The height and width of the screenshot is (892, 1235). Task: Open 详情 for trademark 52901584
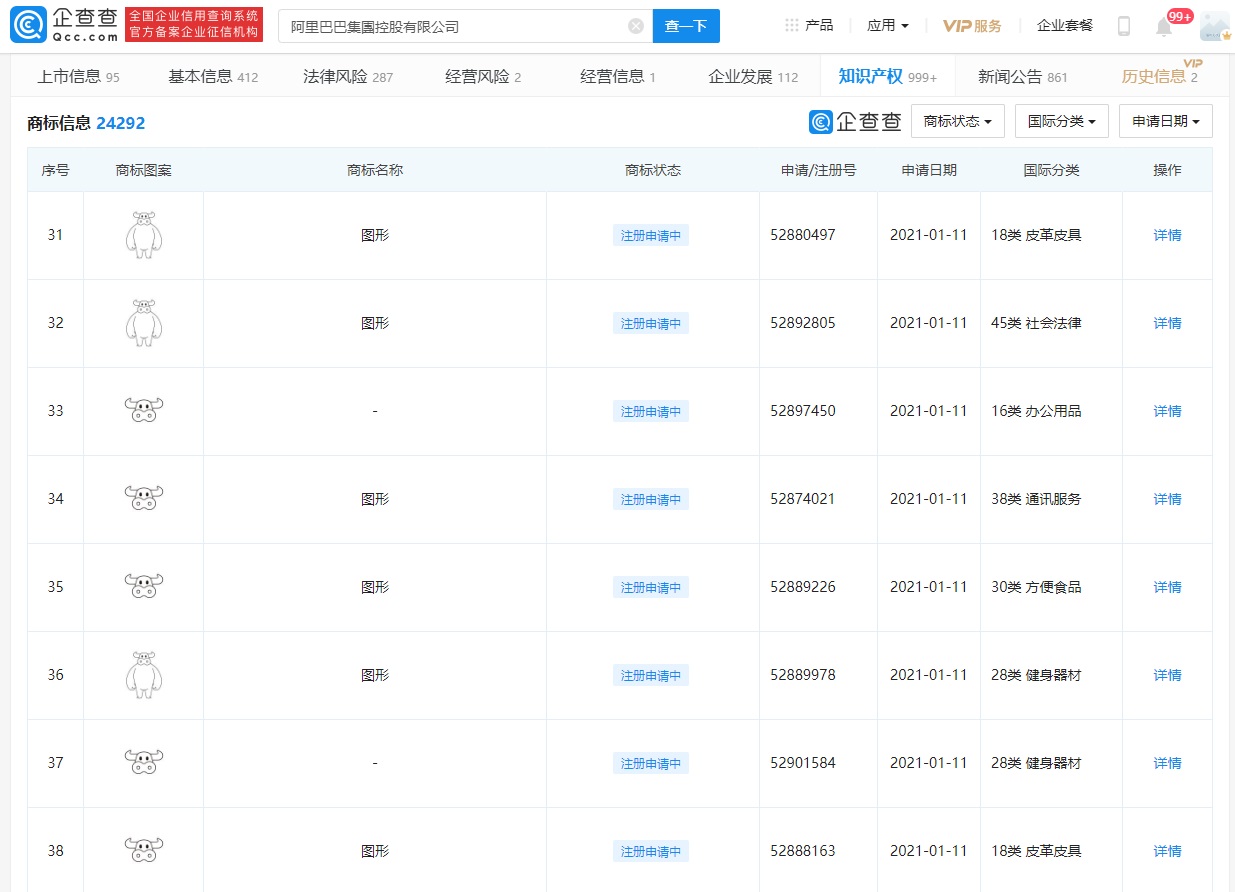1167,763
